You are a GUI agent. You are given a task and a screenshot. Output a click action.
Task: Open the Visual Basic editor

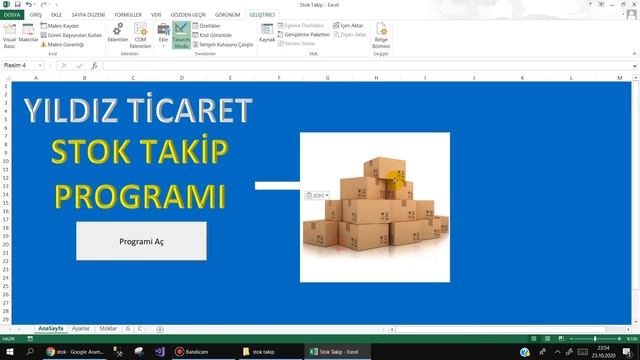coord(9,36)
